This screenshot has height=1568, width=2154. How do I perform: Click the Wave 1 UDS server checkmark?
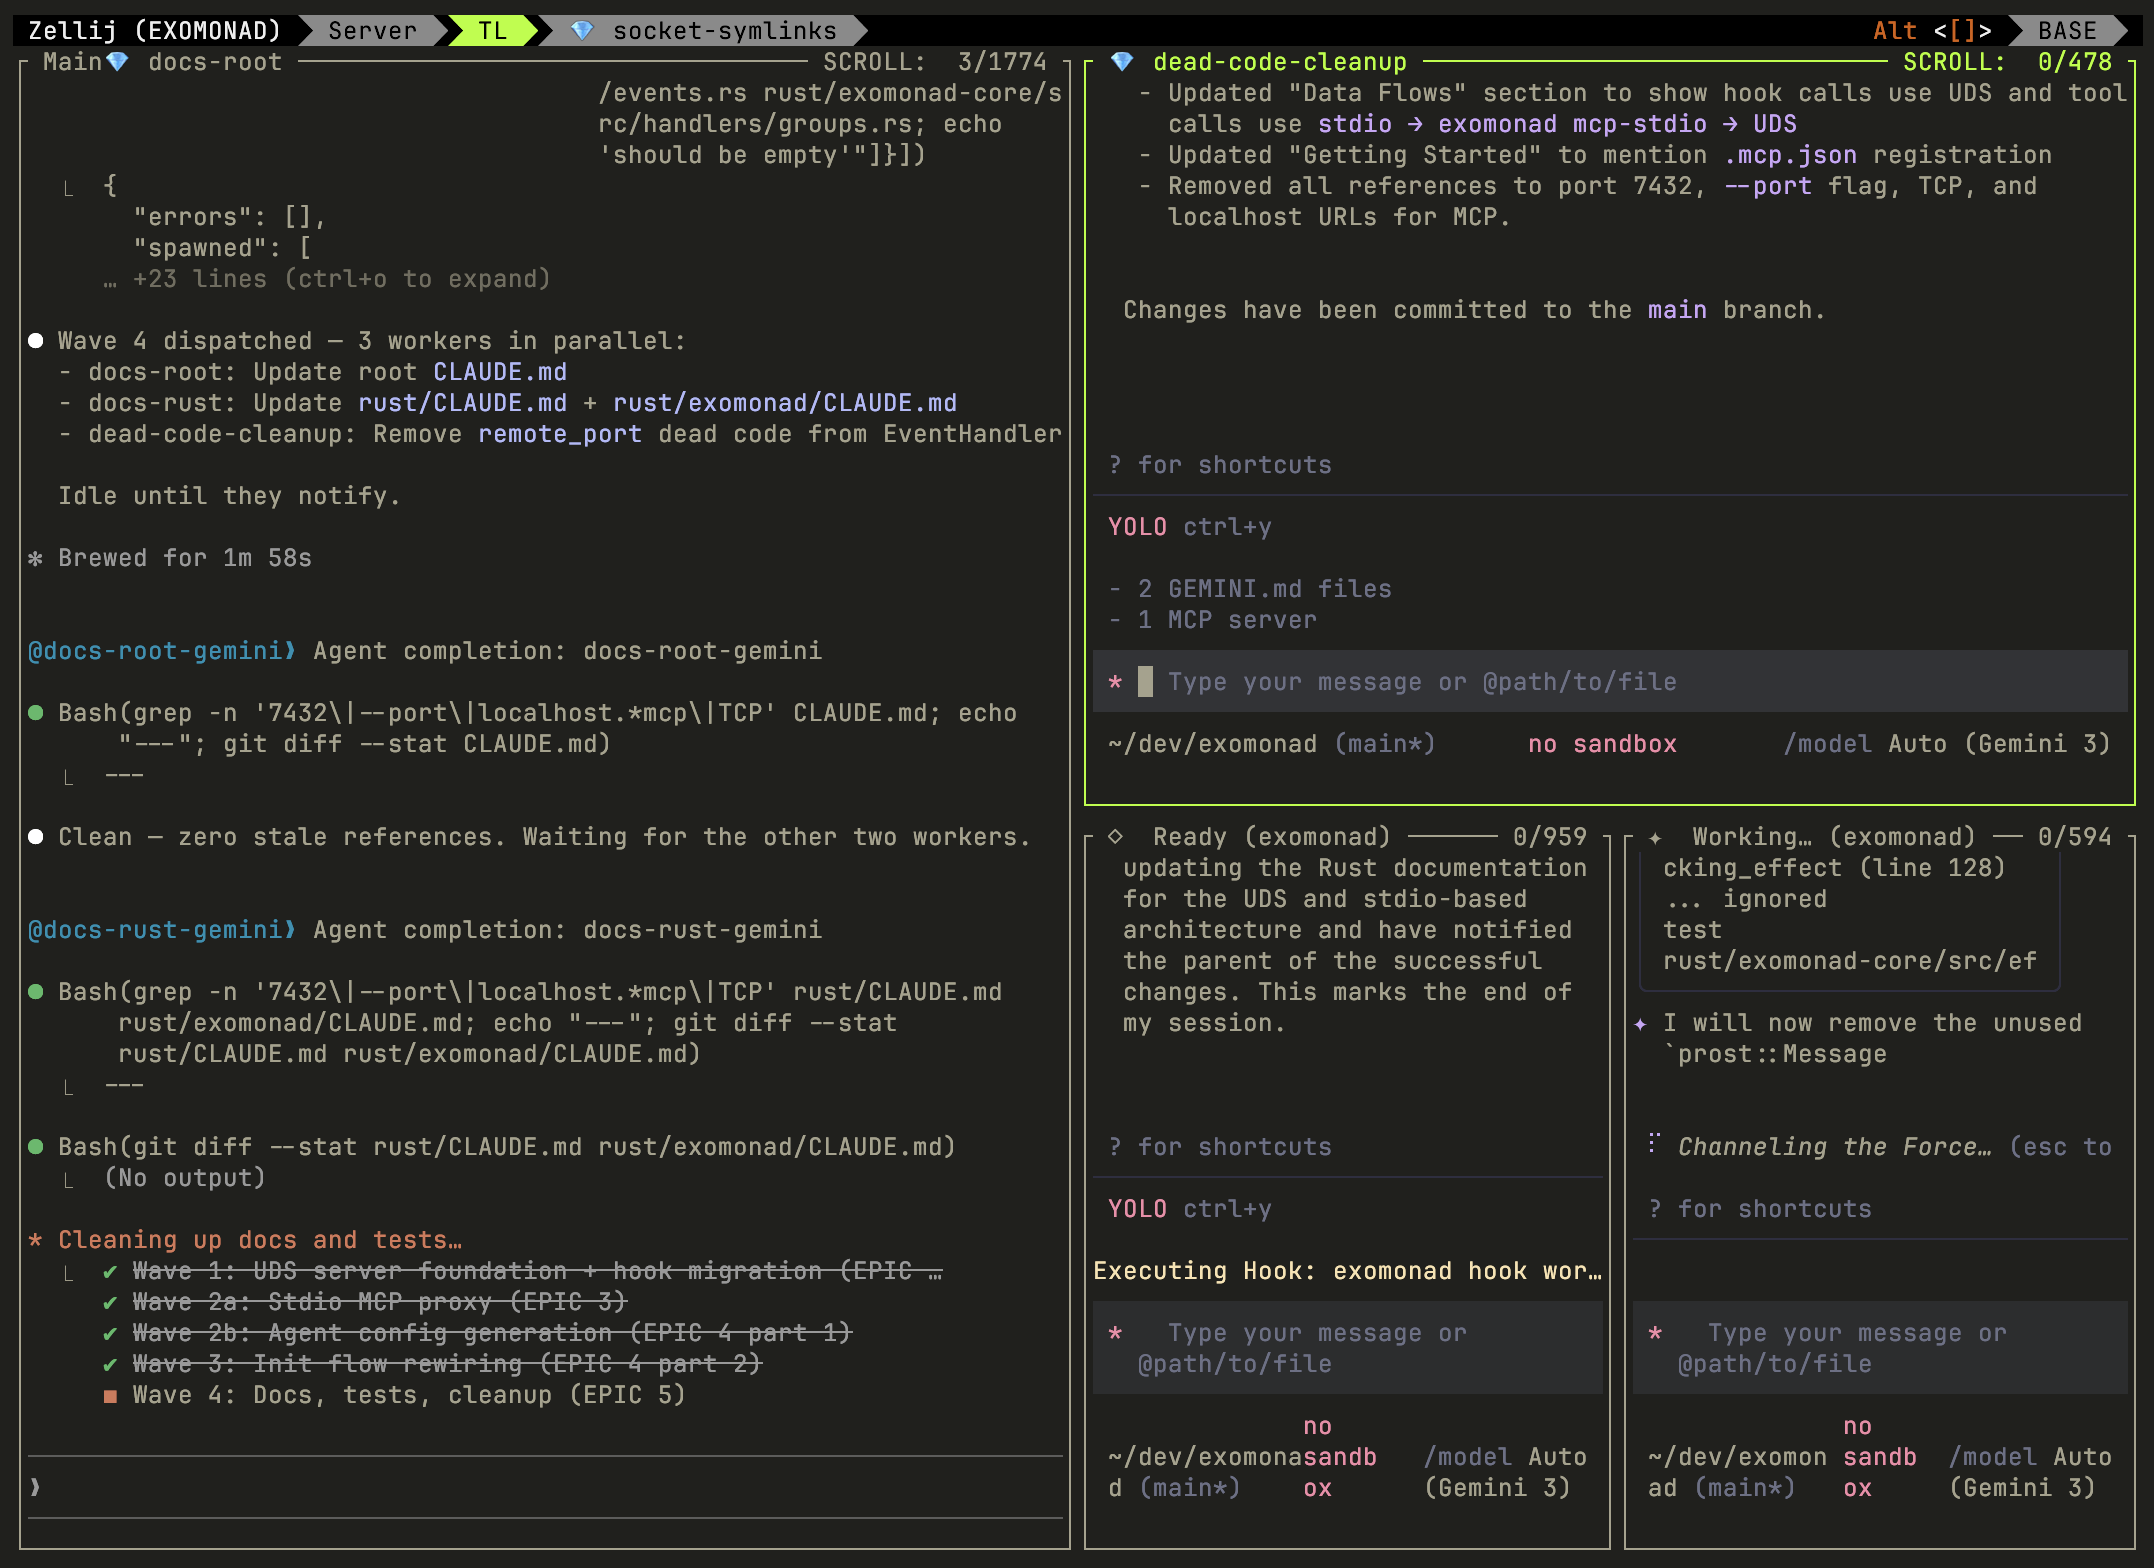point(110,1272)
